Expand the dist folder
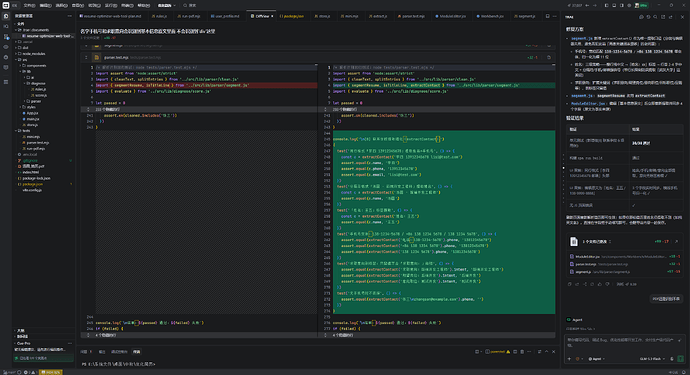690x375 pixels. [x=17, y=48]
